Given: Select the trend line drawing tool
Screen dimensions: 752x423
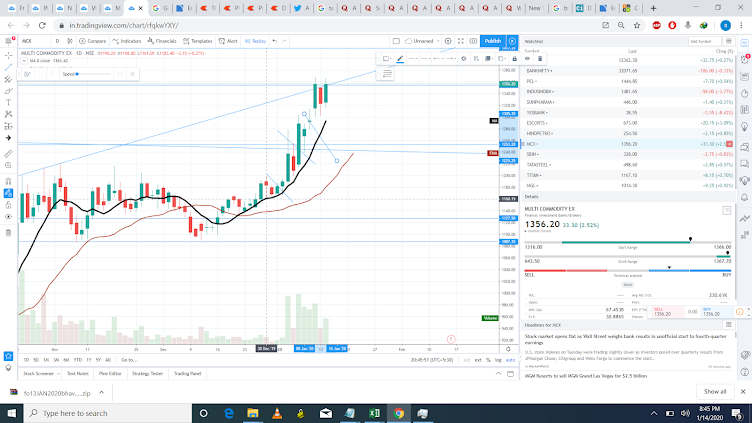Looking at the screenshot, I should (x=8, y=67).
